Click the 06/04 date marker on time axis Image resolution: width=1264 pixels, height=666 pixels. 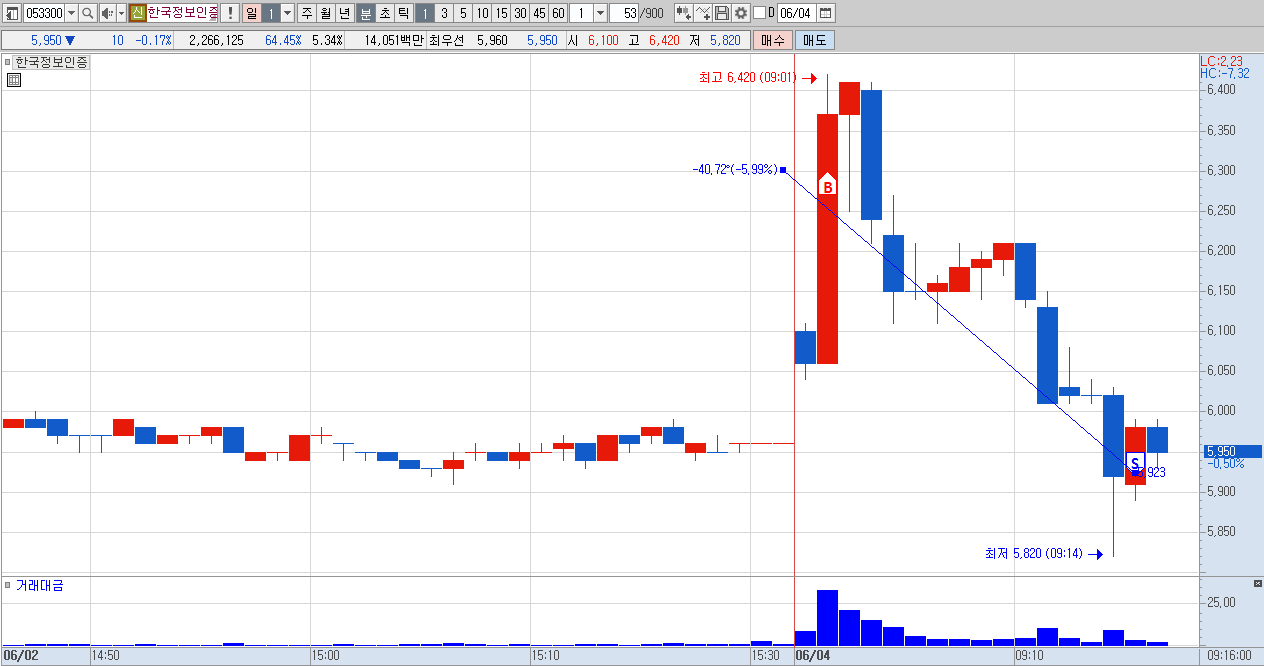pos(812,656)
